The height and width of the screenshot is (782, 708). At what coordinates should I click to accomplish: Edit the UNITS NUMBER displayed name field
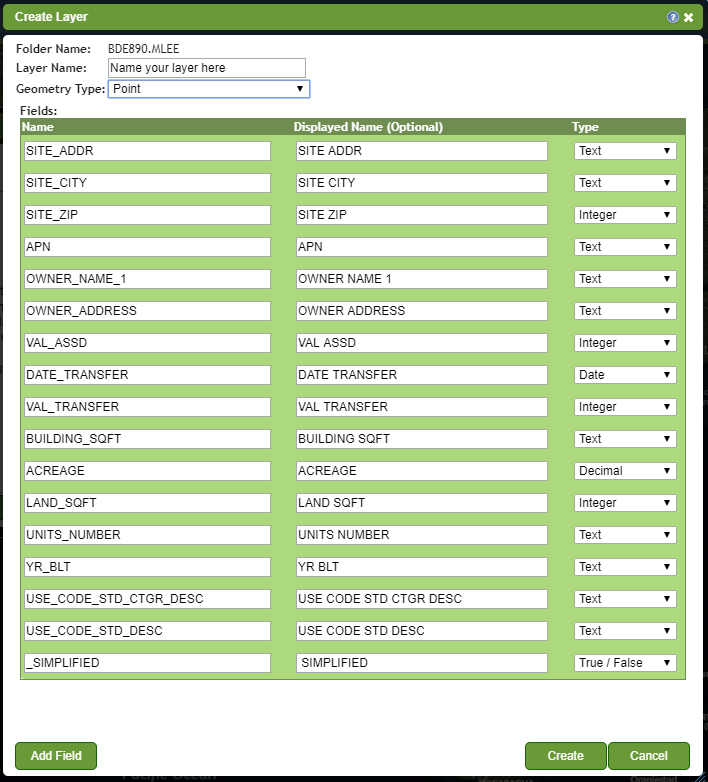pyautogui.click(x=421, y=535)
